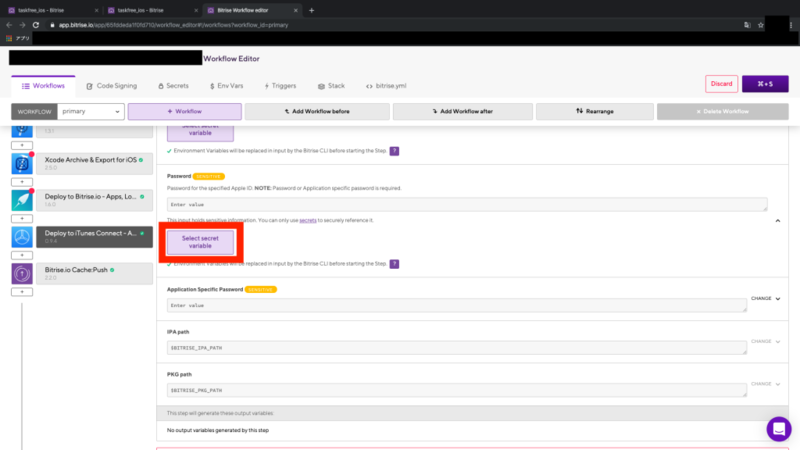Expand Change for IPA path
Image resolution: width=800 pixels, height=450 pixels.
pyautogui.click(x=765, y=341)
